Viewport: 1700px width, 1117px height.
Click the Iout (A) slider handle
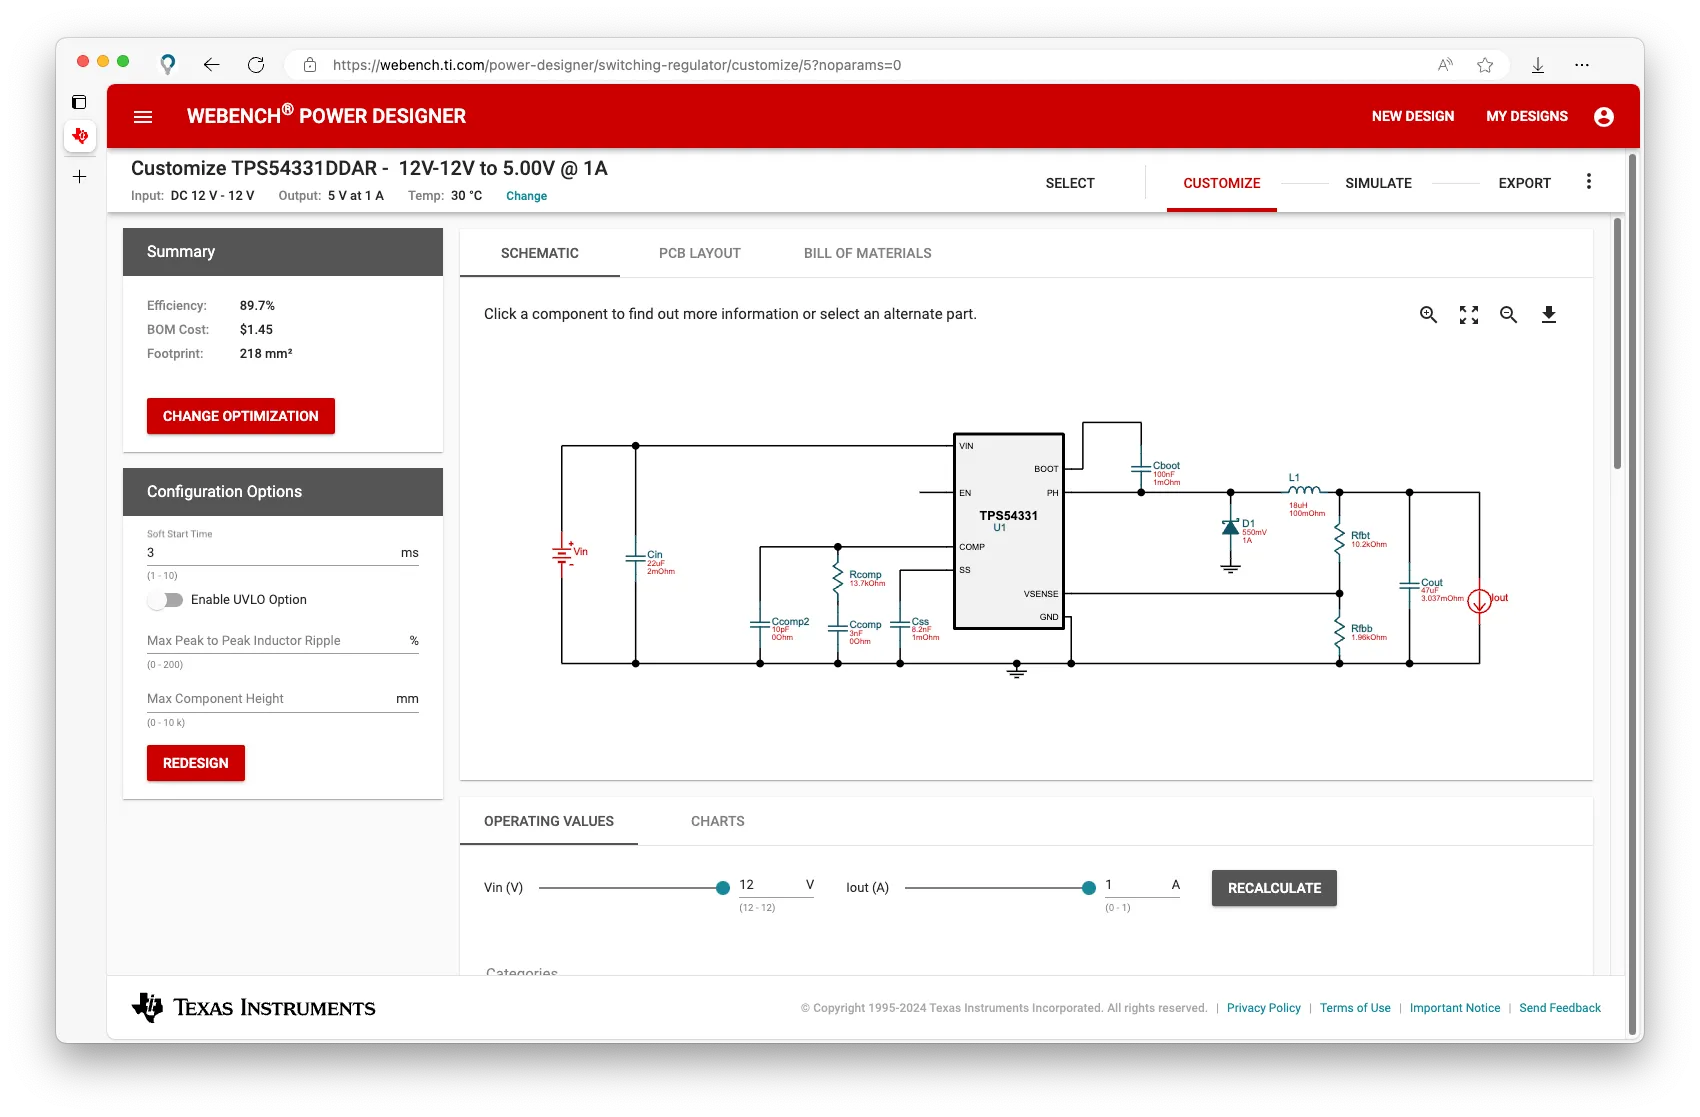click(x=1089, y=888)
